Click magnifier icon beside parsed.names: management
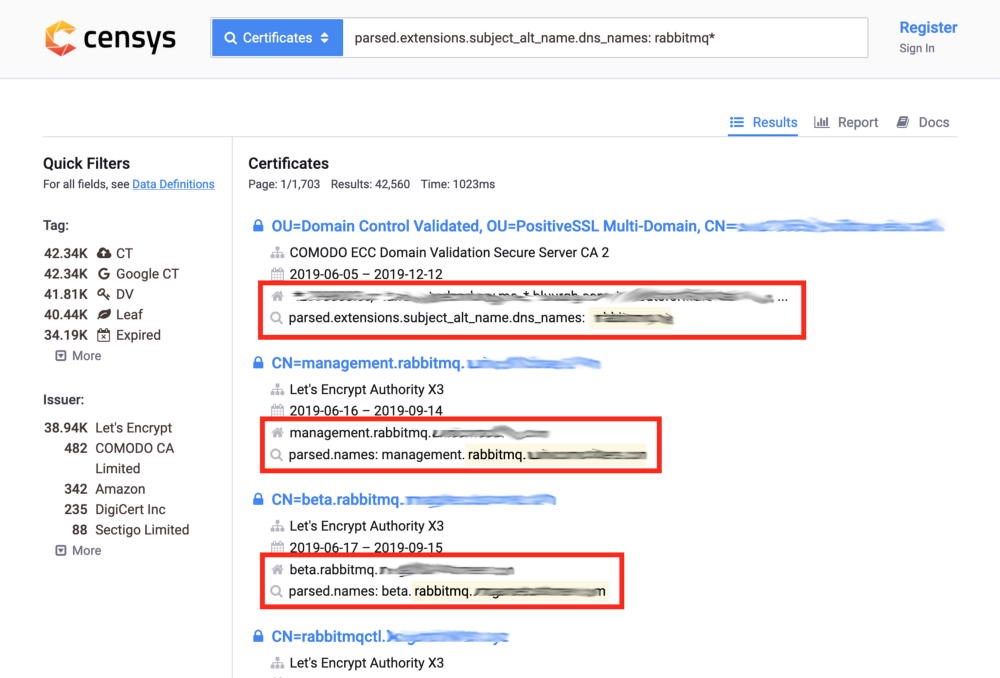Screen dimensions: 1000x678 click(x=277, y=455)
